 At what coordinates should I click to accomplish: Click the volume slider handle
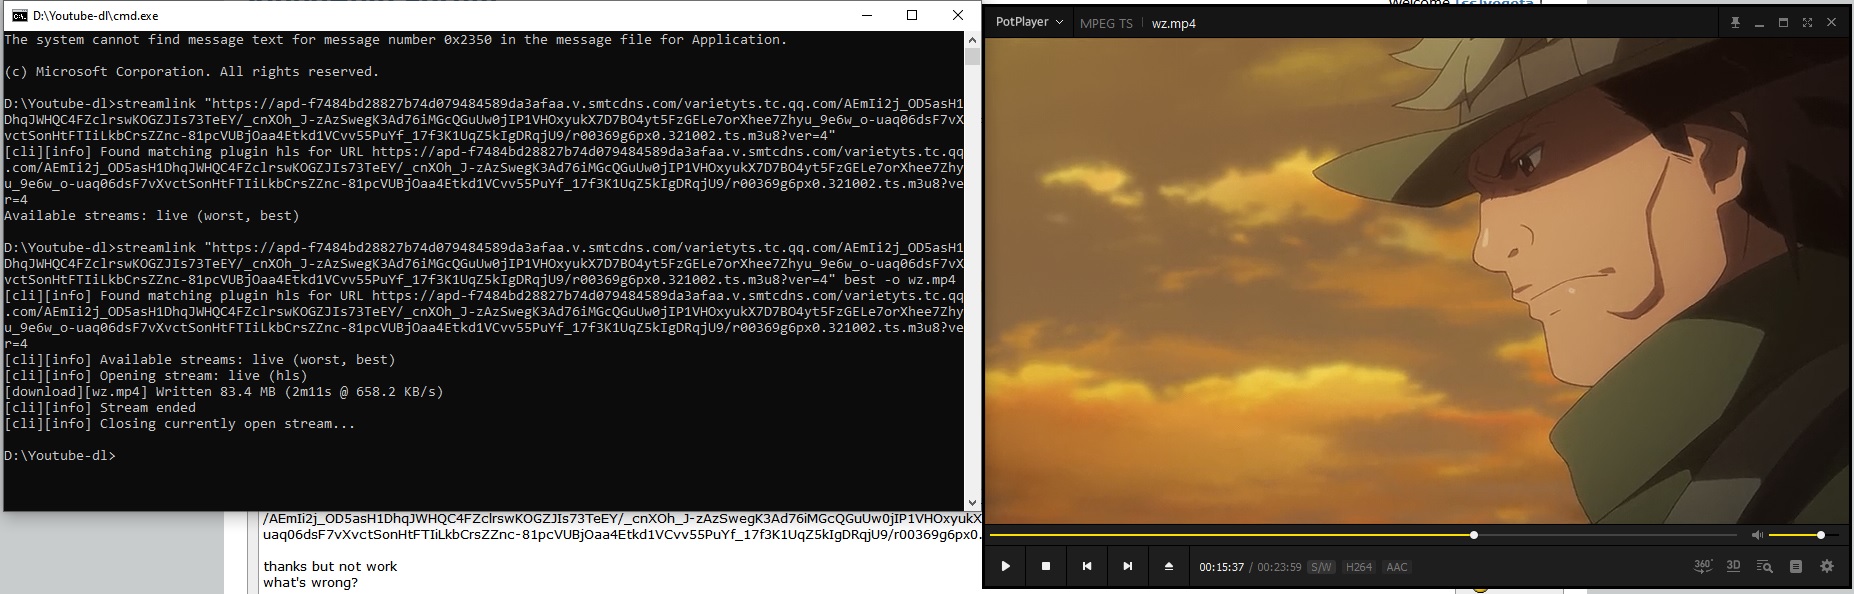coord(1821,535)
